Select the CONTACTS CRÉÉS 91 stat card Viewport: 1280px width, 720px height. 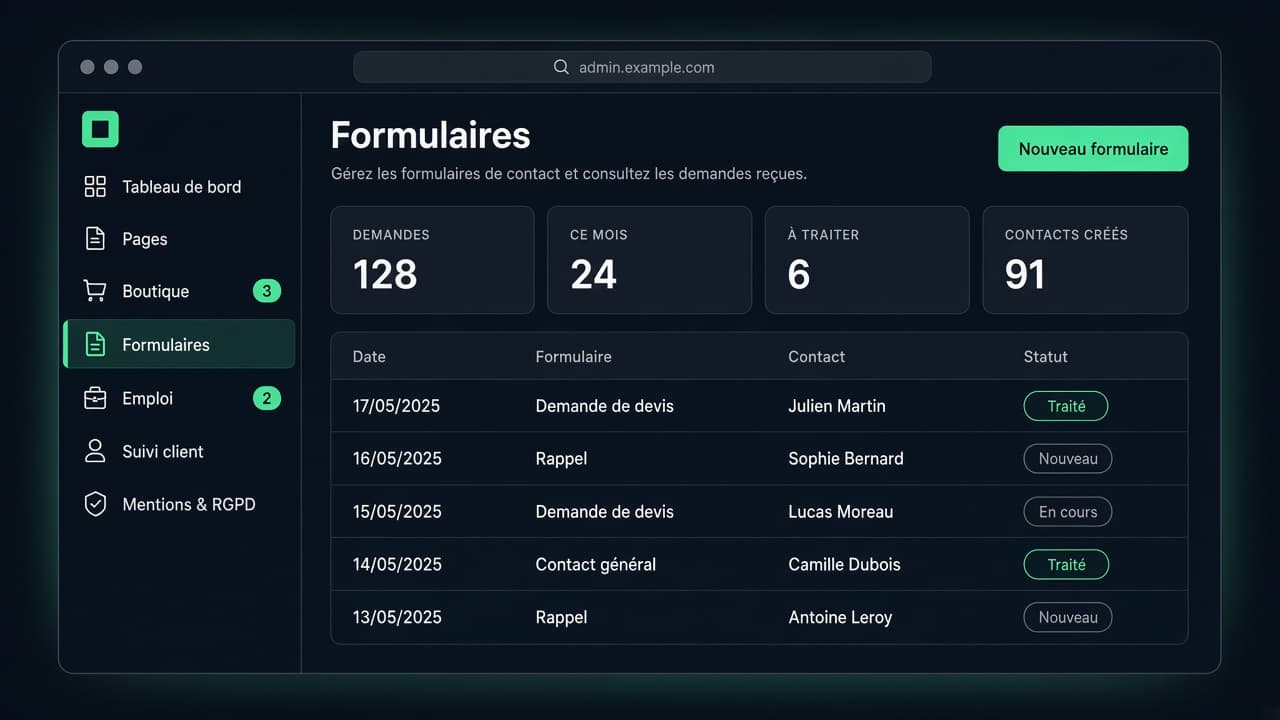tap(1085, 260)
